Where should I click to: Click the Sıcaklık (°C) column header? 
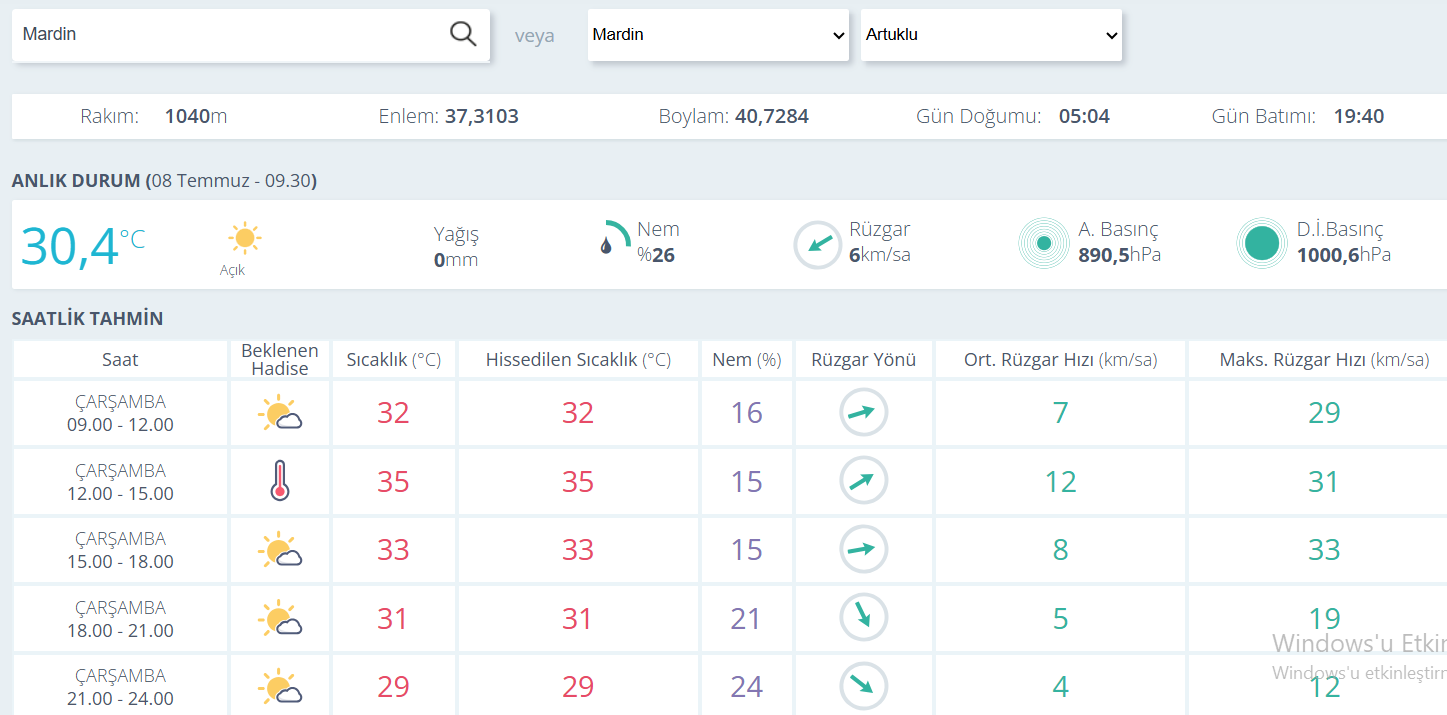394,360
